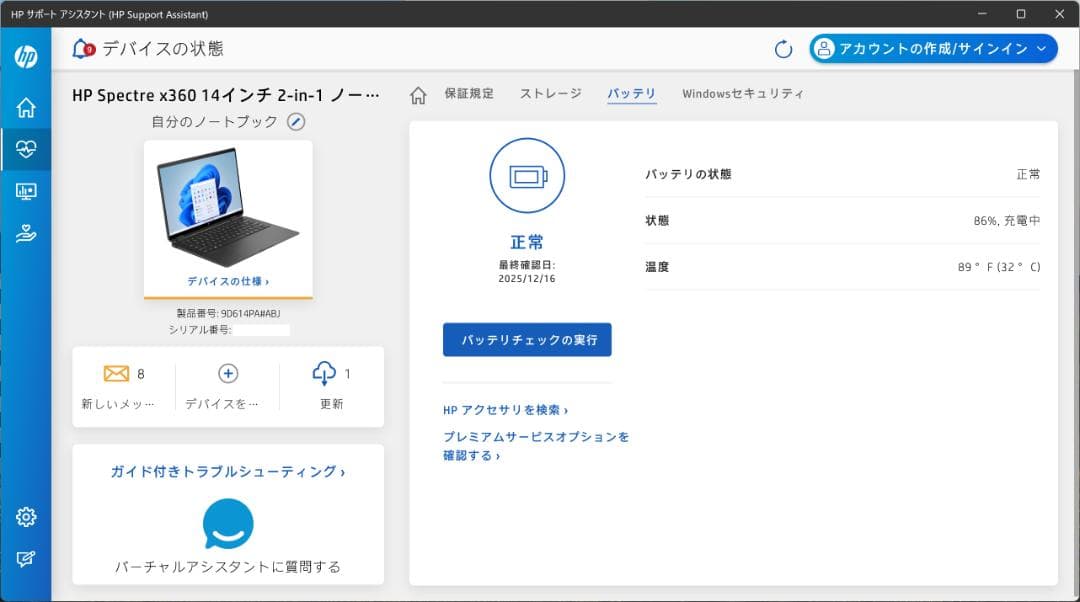Run バッテリチェックの実行
Viewport: 1080px width, 602px height.
[527, 340]
